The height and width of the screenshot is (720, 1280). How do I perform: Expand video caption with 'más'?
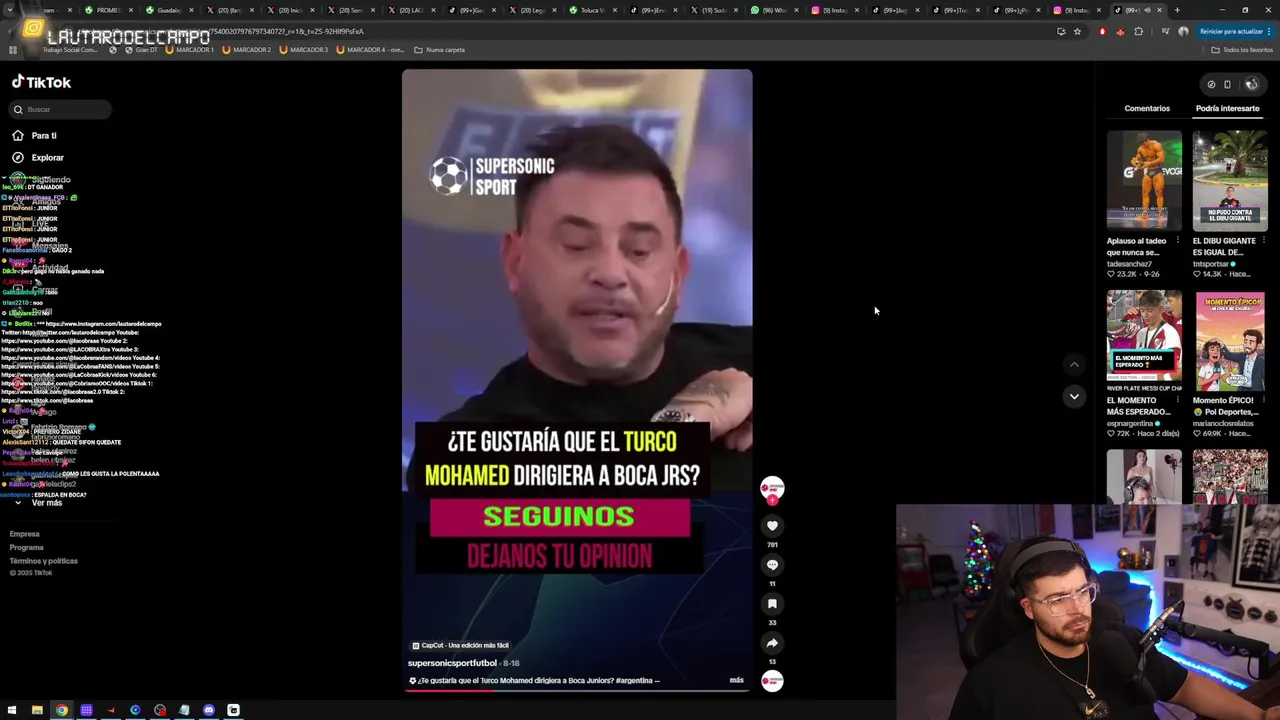click(x=737, y=680)
